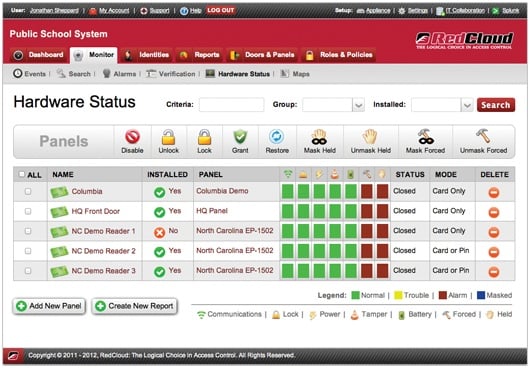Open the HQ Panel link
Viewport: 530px width, 368px height.
(212, 211)
